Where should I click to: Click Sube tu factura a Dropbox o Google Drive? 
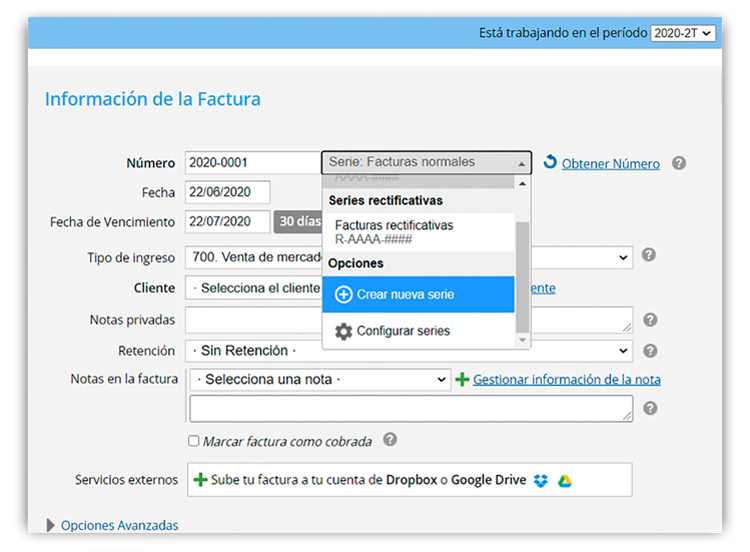pos(368,480)
